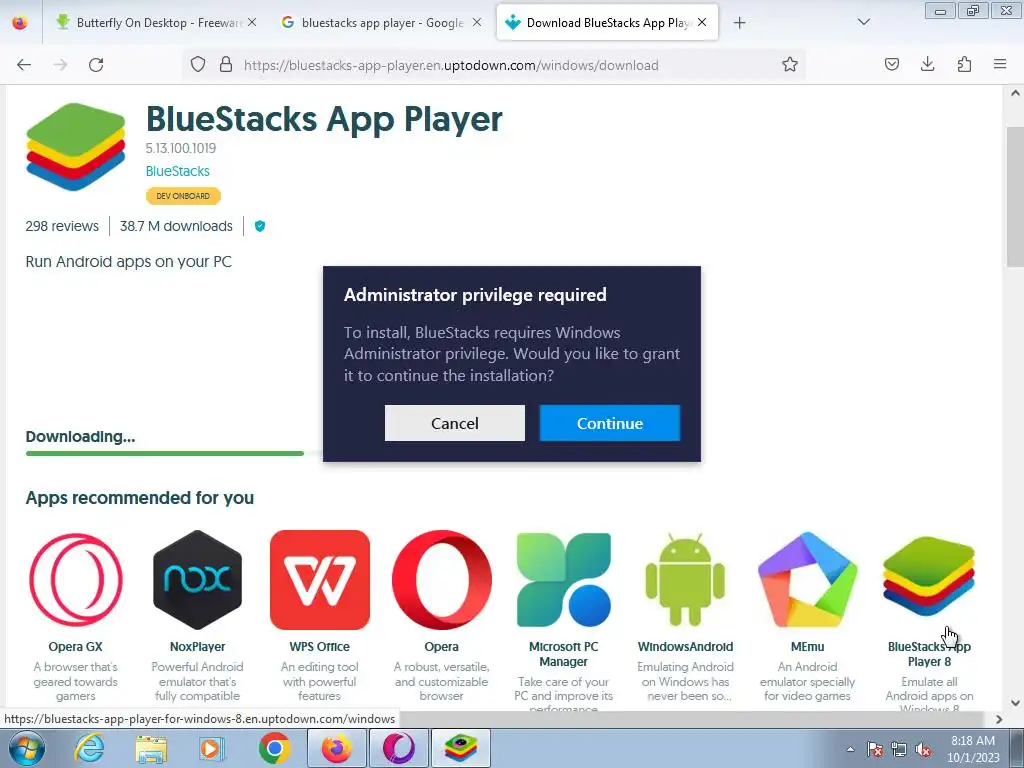This screenshot has height=768, width=1024.
Task: Click the WPS Office title link
Action: tap(319, 647)
